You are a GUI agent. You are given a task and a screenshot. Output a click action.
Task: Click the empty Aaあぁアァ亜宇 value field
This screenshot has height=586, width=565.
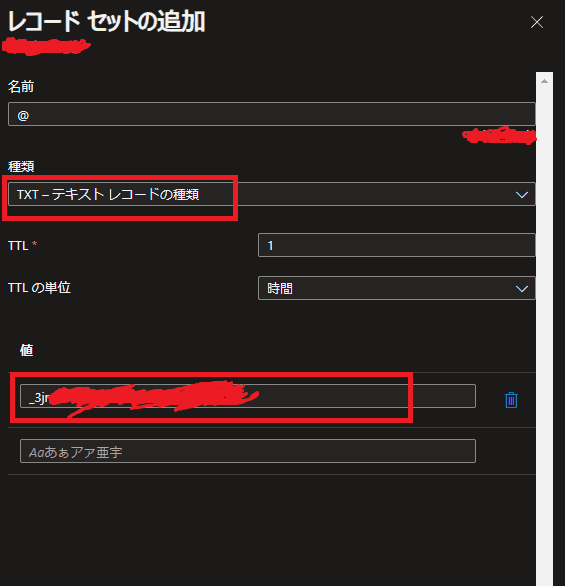point(248,451)
